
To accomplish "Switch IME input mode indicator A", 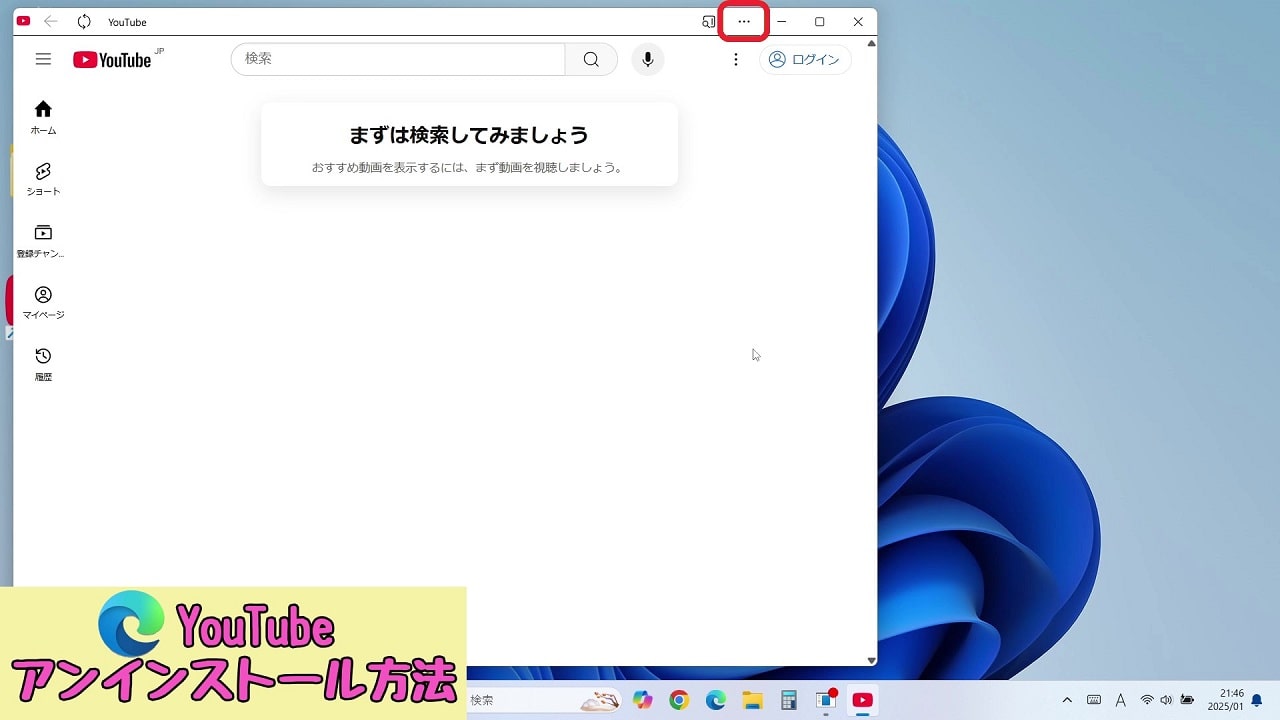I will (x=1121, y=700).
